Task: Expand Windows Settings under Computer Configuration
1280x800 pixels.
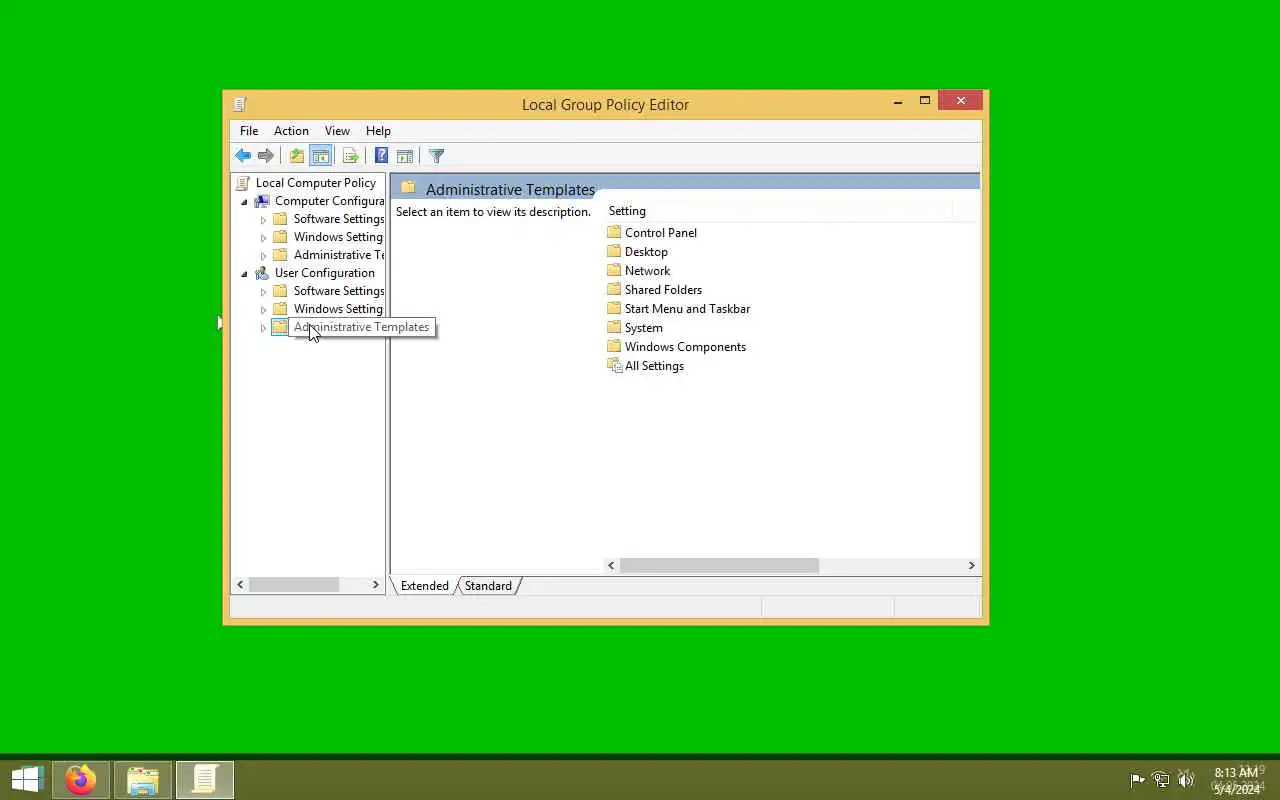Action: coord(263,238)
